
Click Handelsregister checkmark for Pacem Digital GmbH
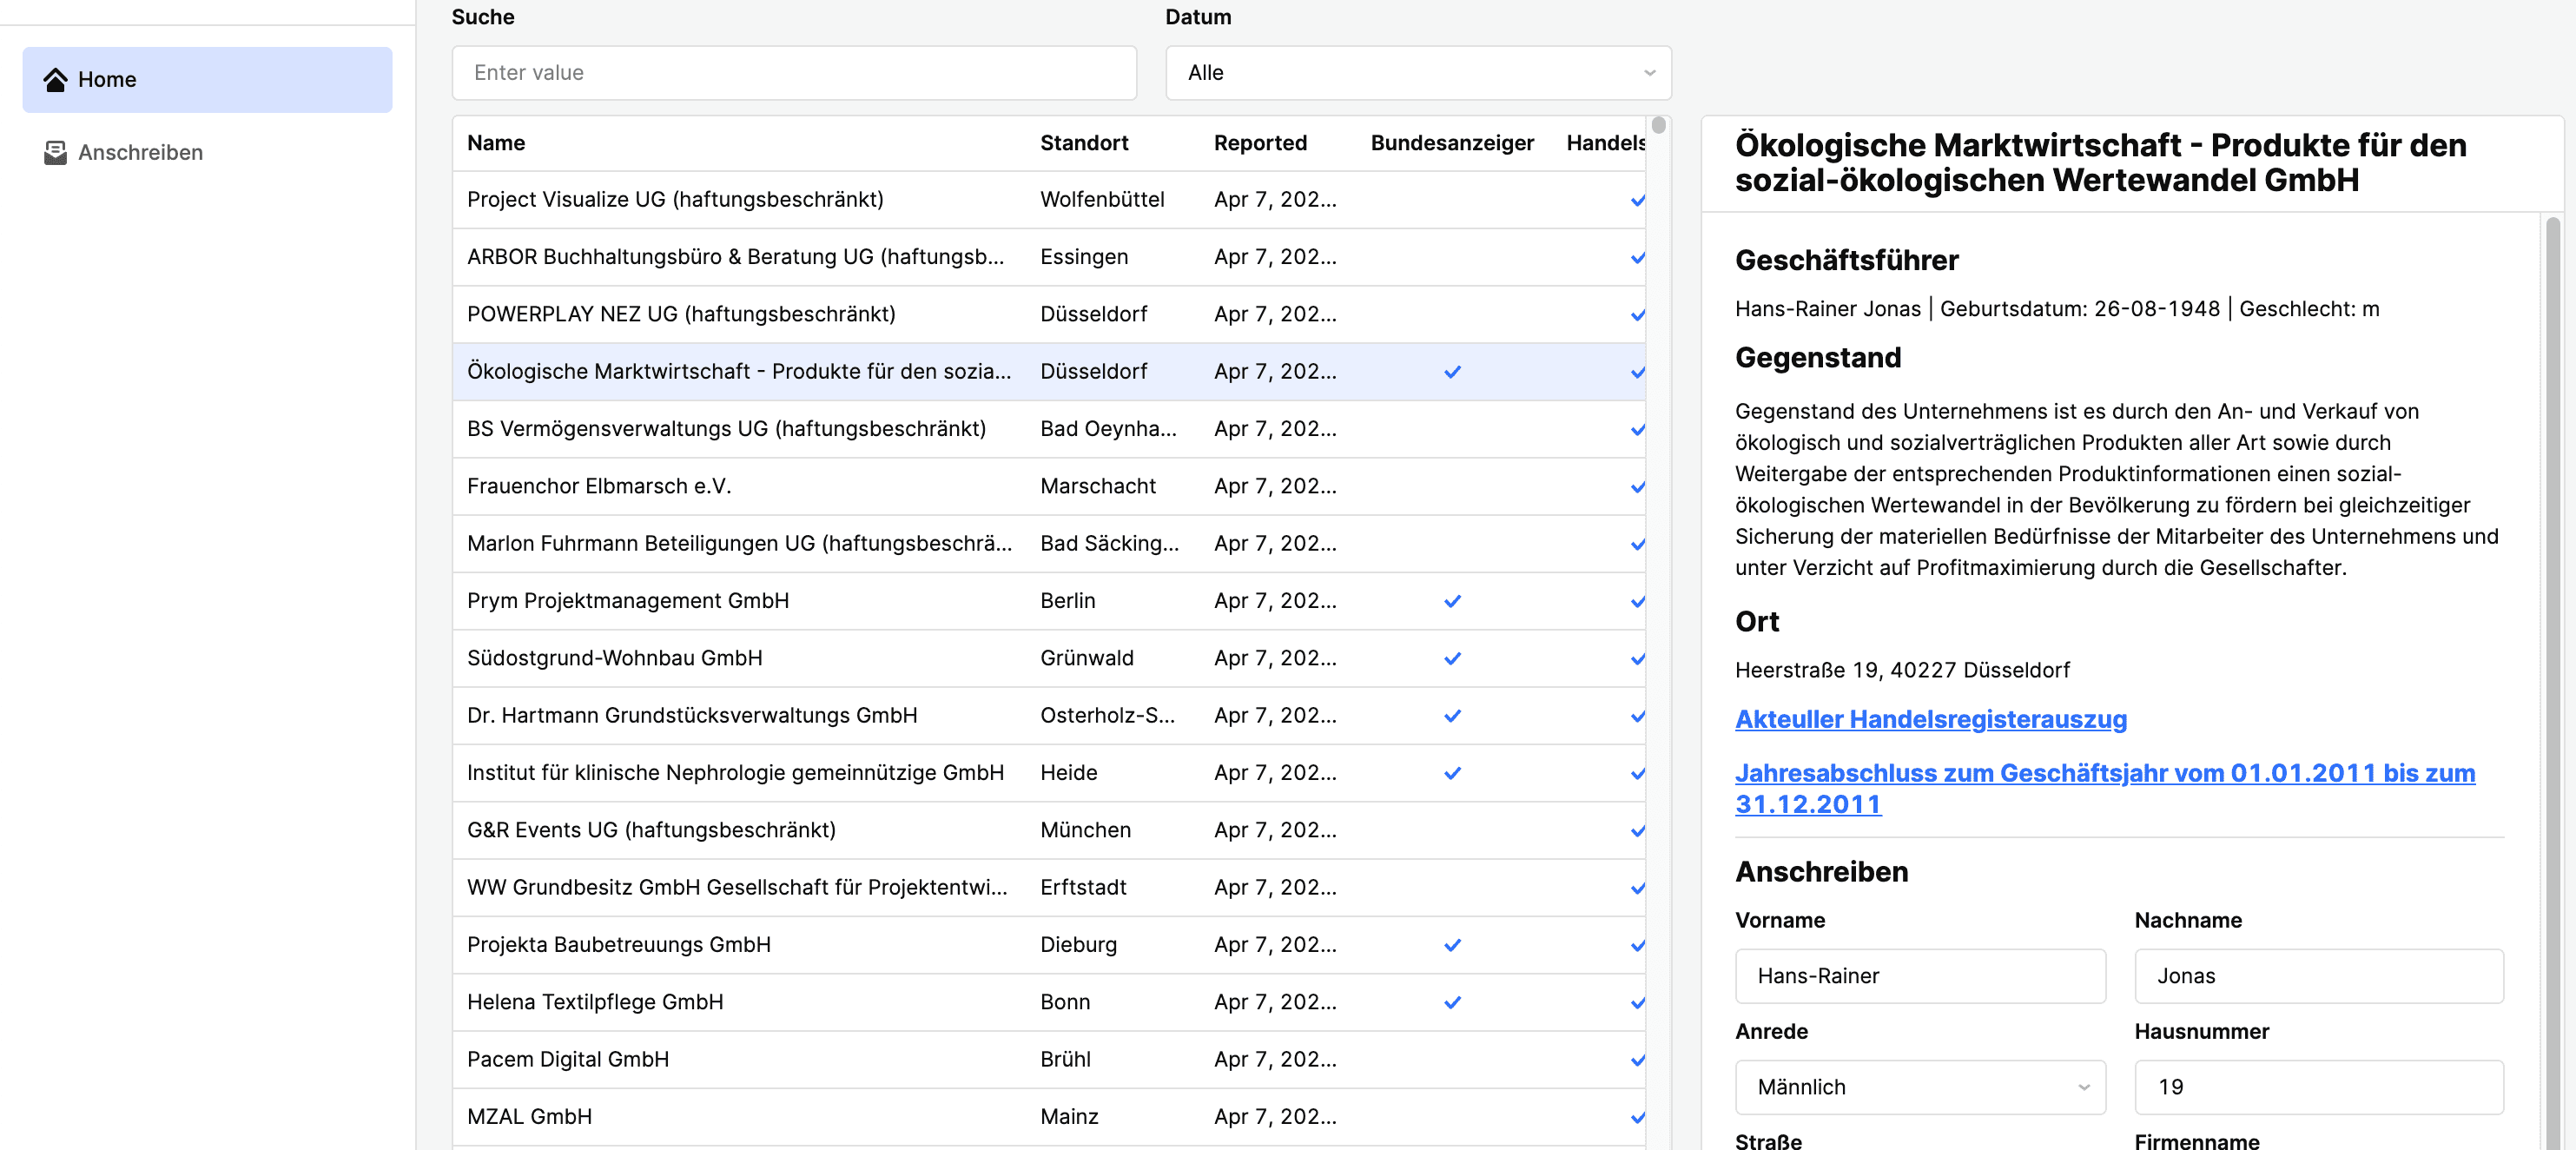(1637, 1060)
